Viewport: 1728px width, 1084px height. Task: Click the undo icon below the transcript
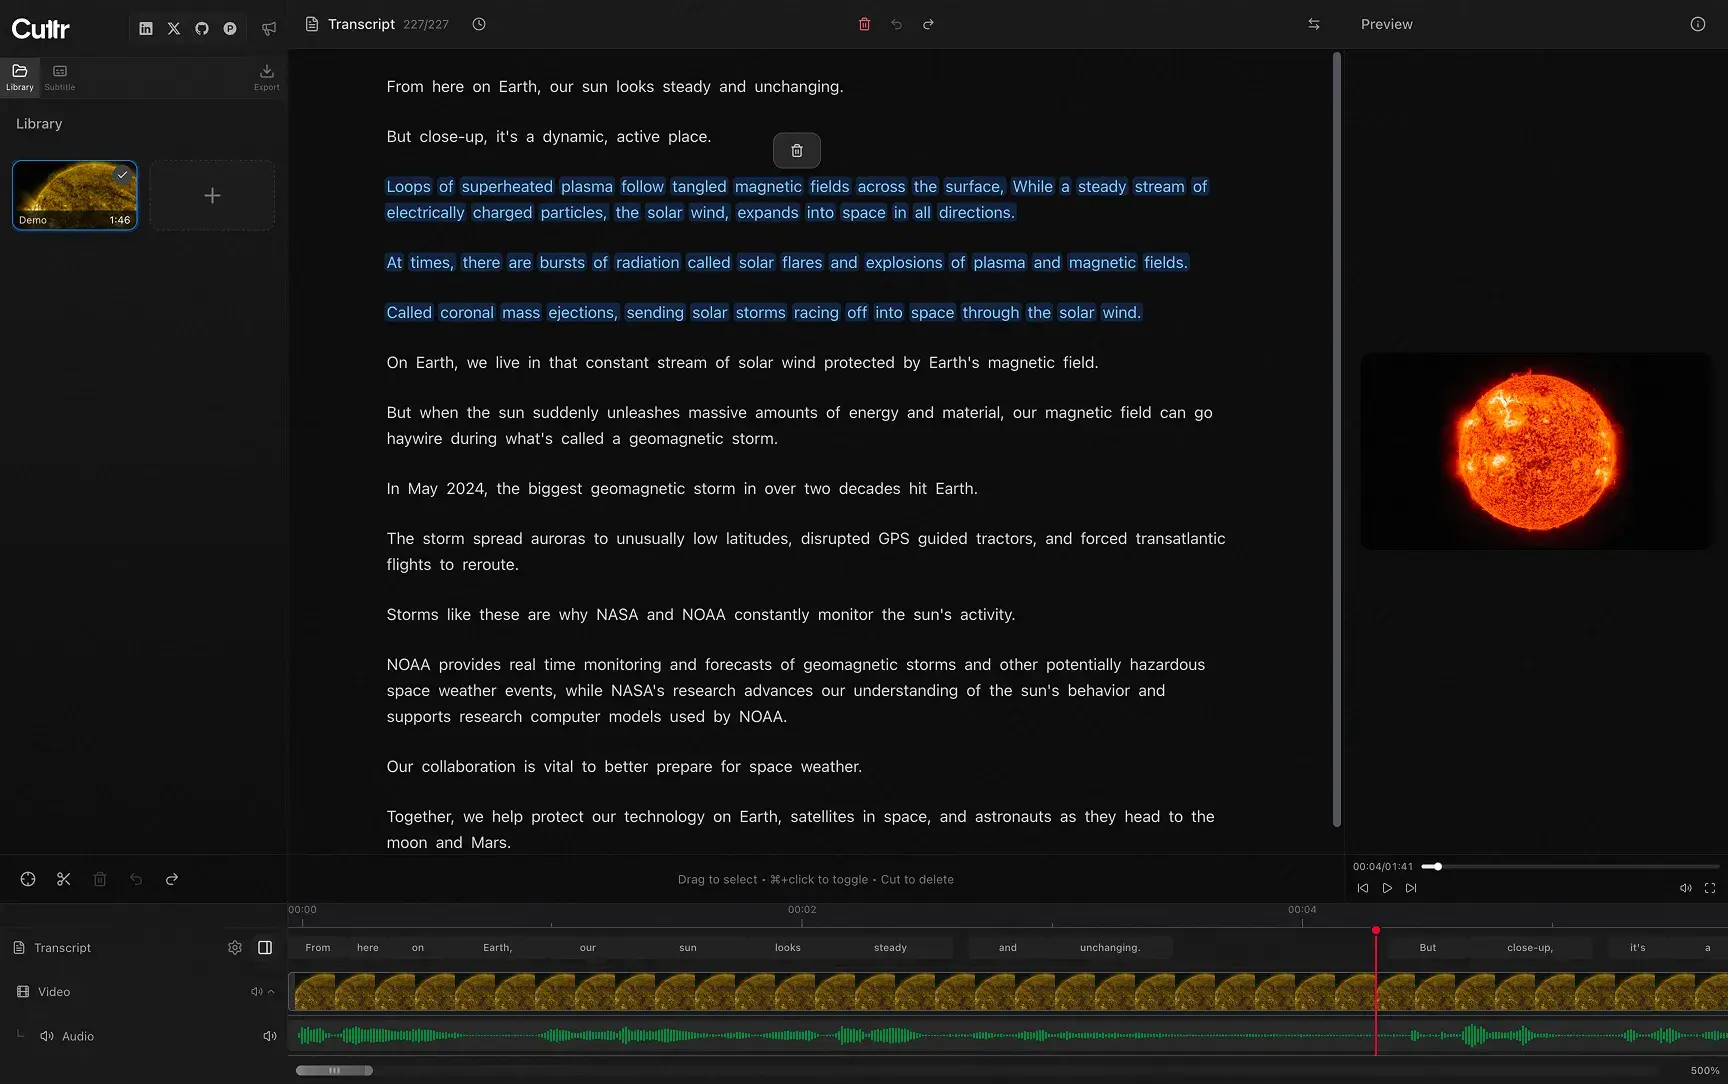click(136, 879)
